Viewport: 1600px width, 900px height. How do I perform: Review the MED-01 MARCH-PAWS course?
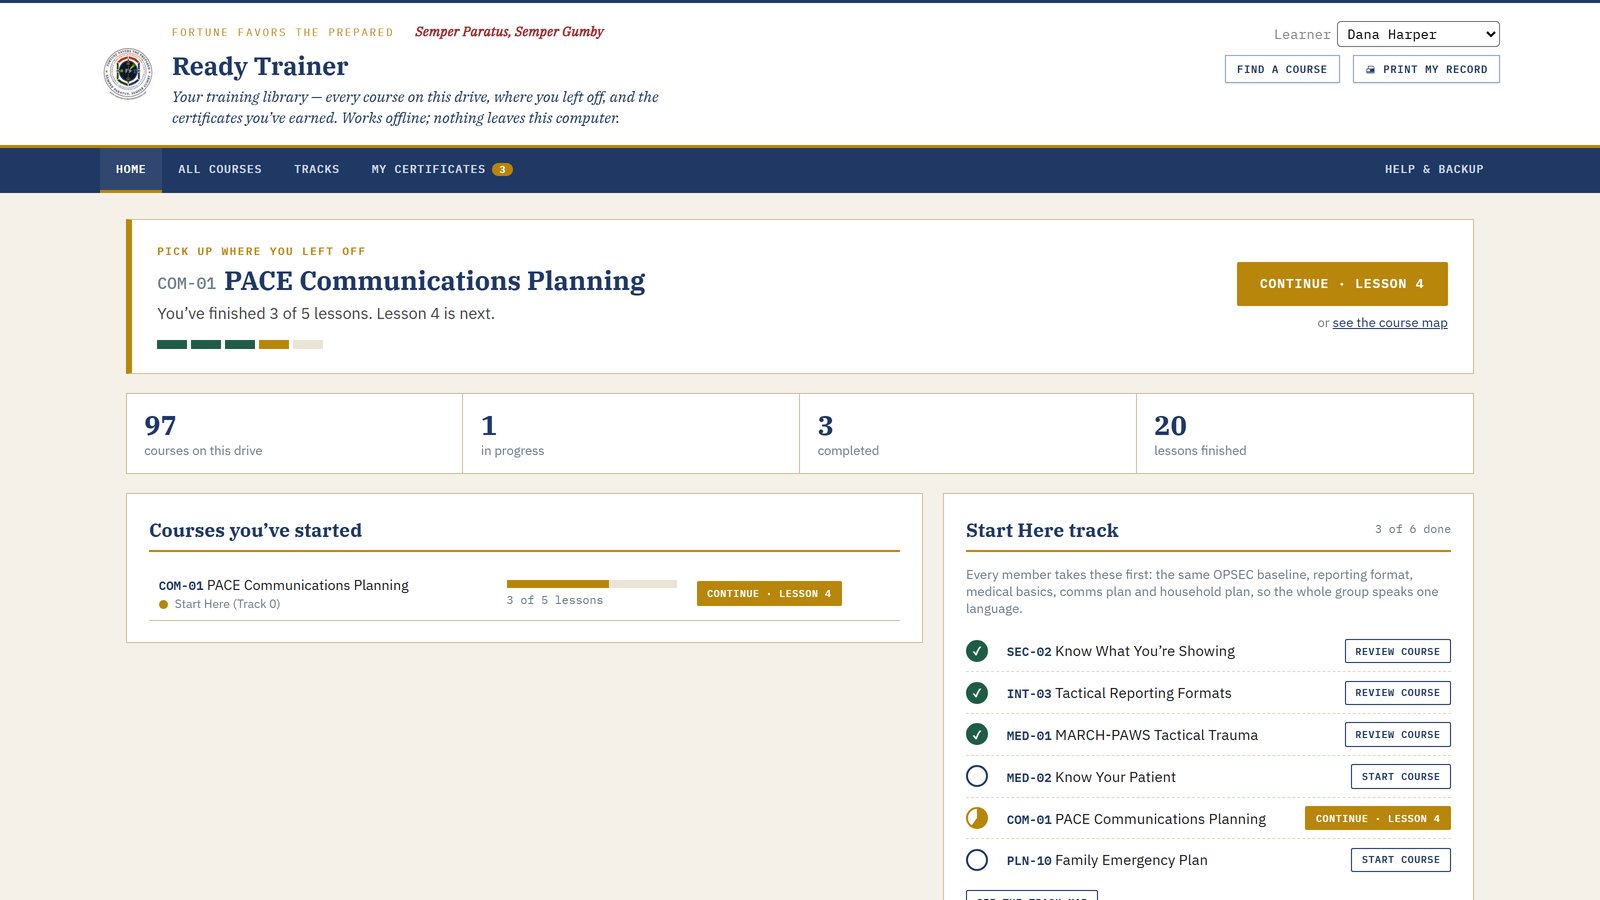tap(1397, 735)
